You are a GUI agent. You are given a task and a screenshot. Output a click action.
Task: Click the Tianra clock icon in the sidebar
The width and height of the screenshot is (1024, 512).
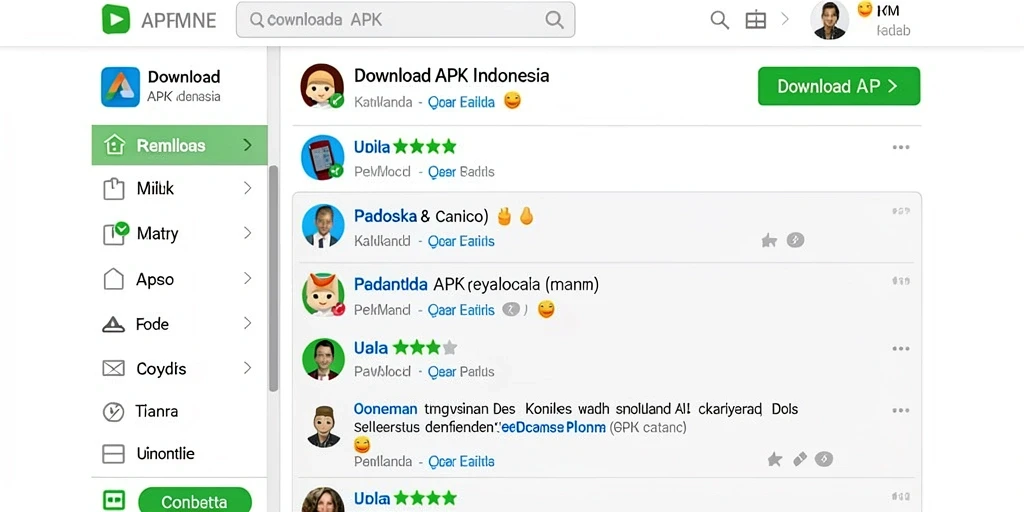pyautogui.click(x=114, y=412)
